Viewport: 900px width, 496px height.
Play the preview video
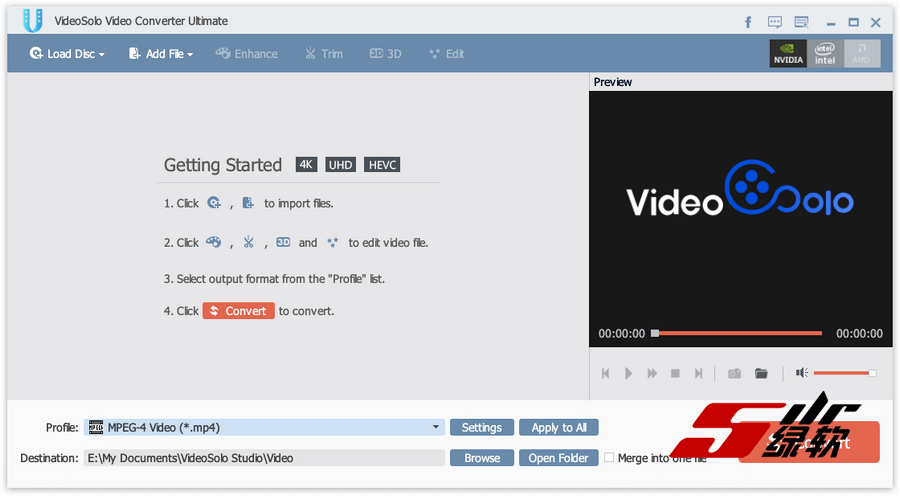[x=629, y=374]
